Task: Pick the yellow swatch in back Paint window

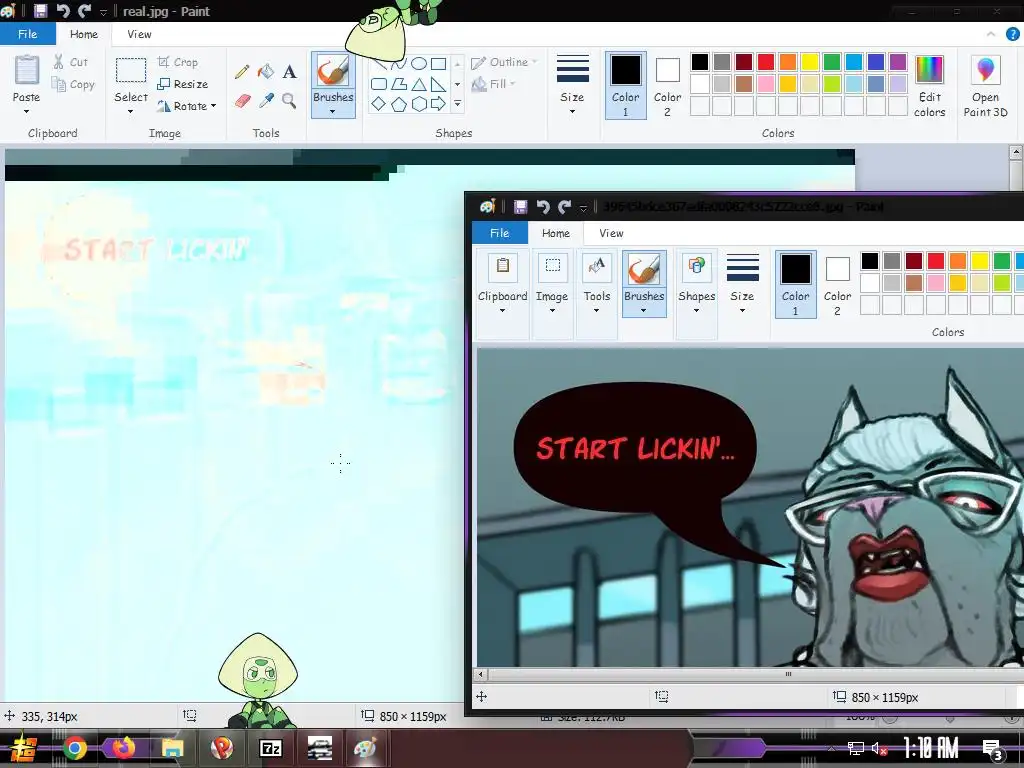Action: [x=810, y=62]
